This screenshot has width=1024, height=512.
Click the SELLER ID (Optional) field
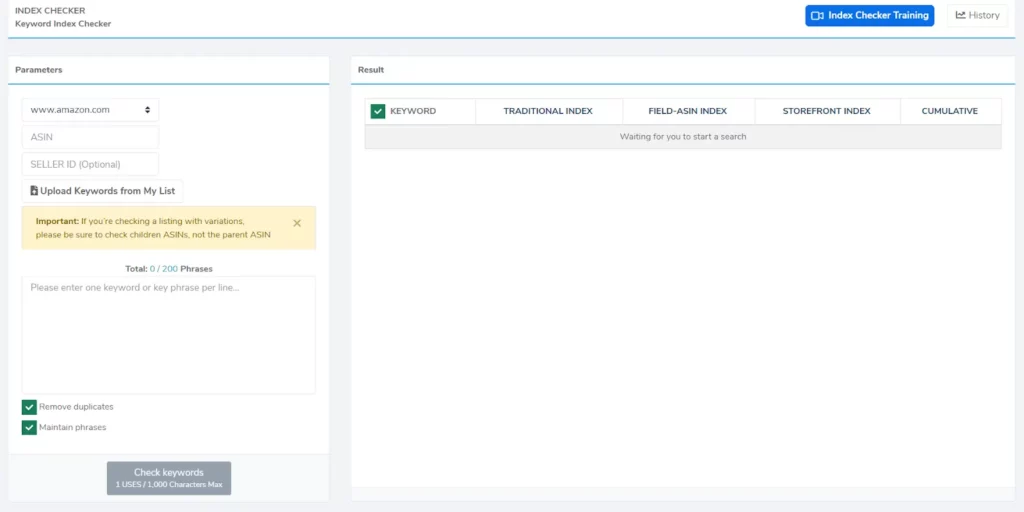[90, 164]
